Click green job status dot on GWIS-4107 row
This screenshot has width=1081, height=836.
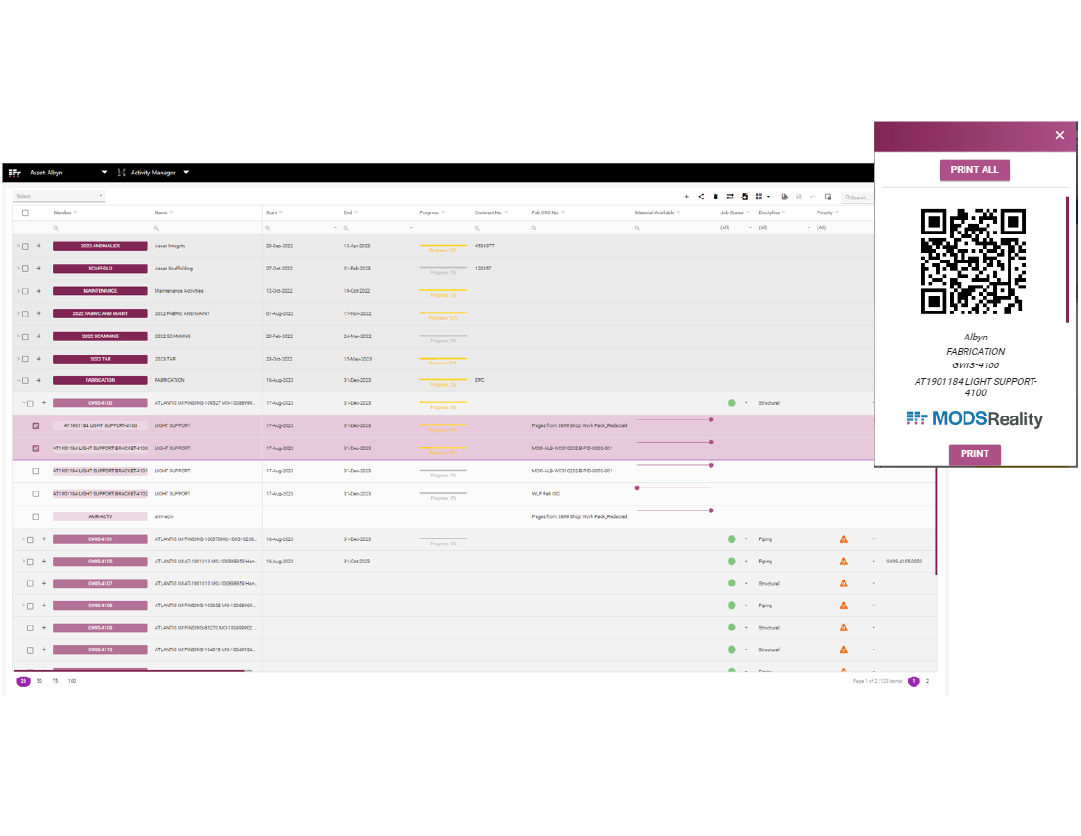(731, 583)
